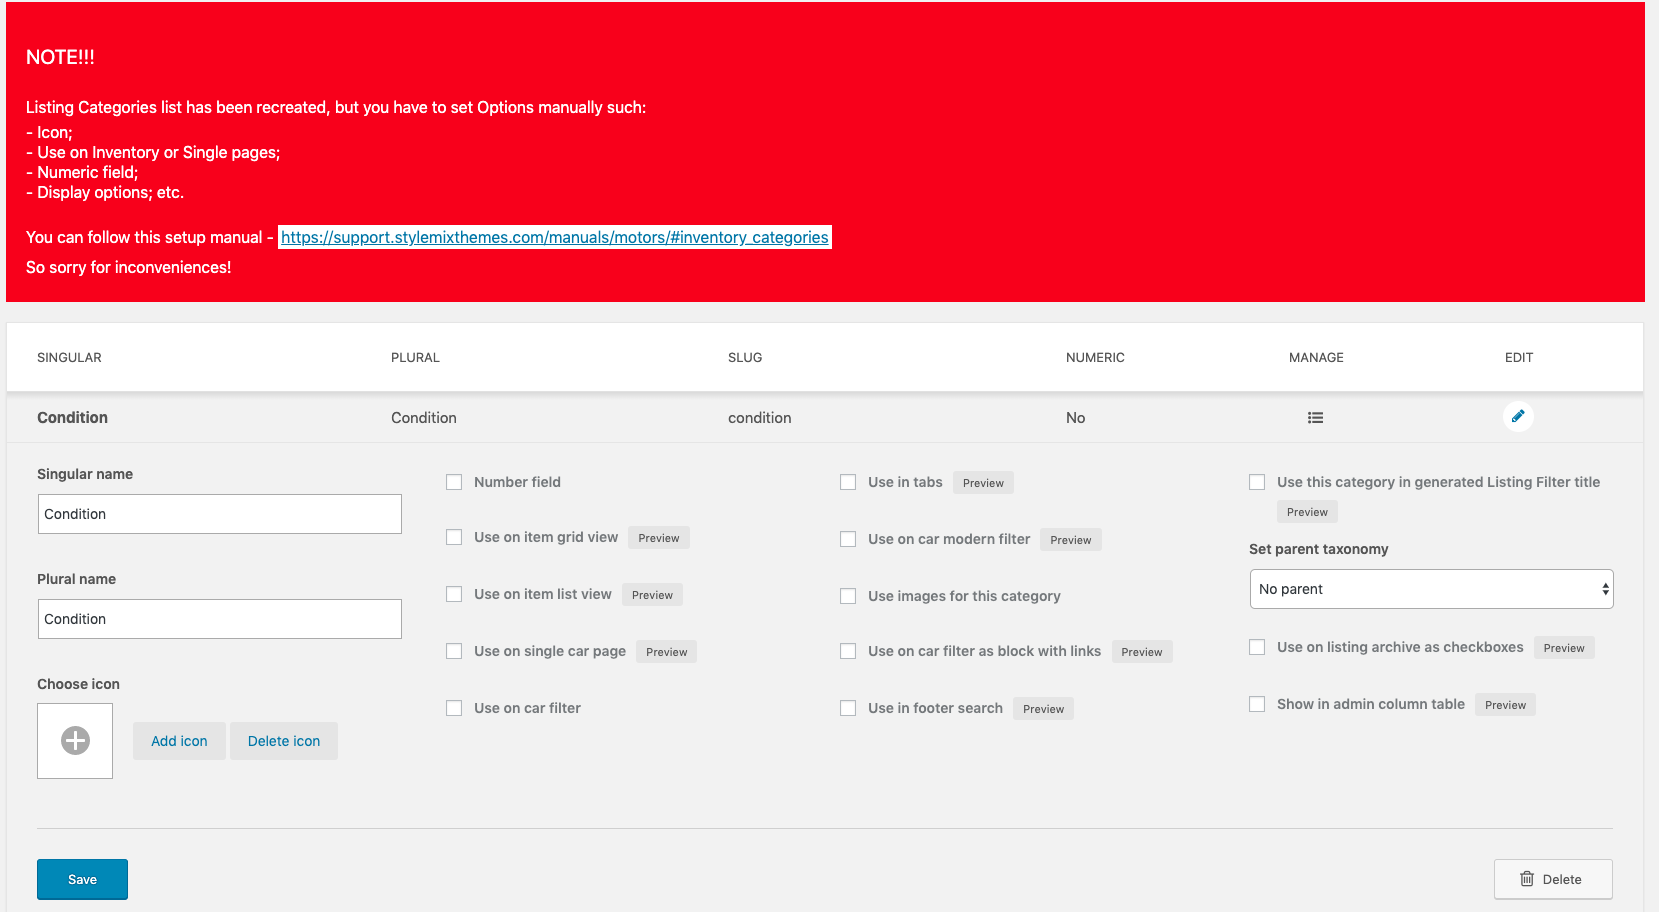Click the No value in Numeric column
Screen dimensions: 1659x912
(x=1075, y=418)
